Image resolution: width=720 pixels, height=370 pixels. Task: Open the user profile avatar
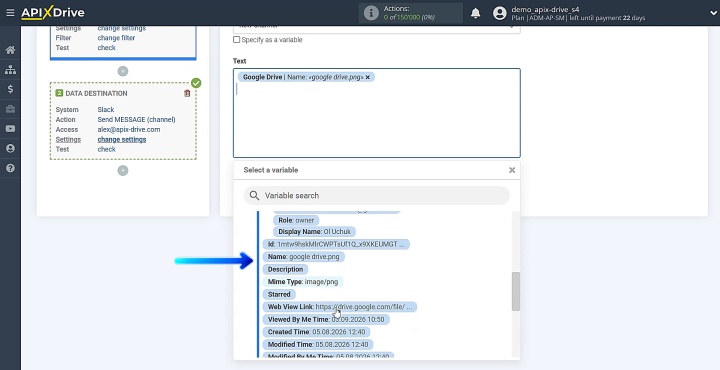click(x=500, y=13)
